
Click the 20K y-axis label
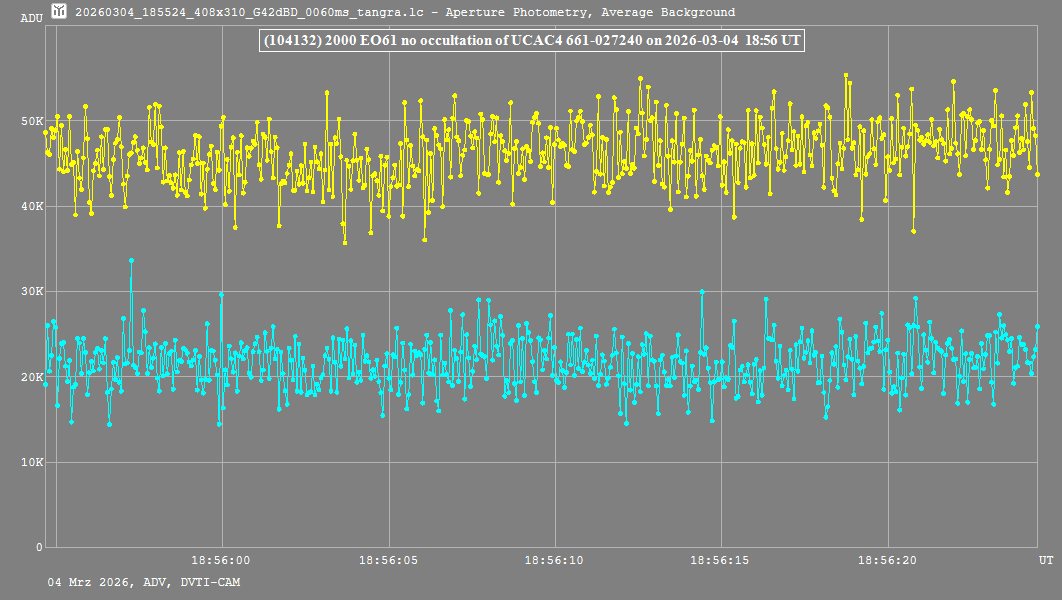pyautogui.click(x=32, y=377)
